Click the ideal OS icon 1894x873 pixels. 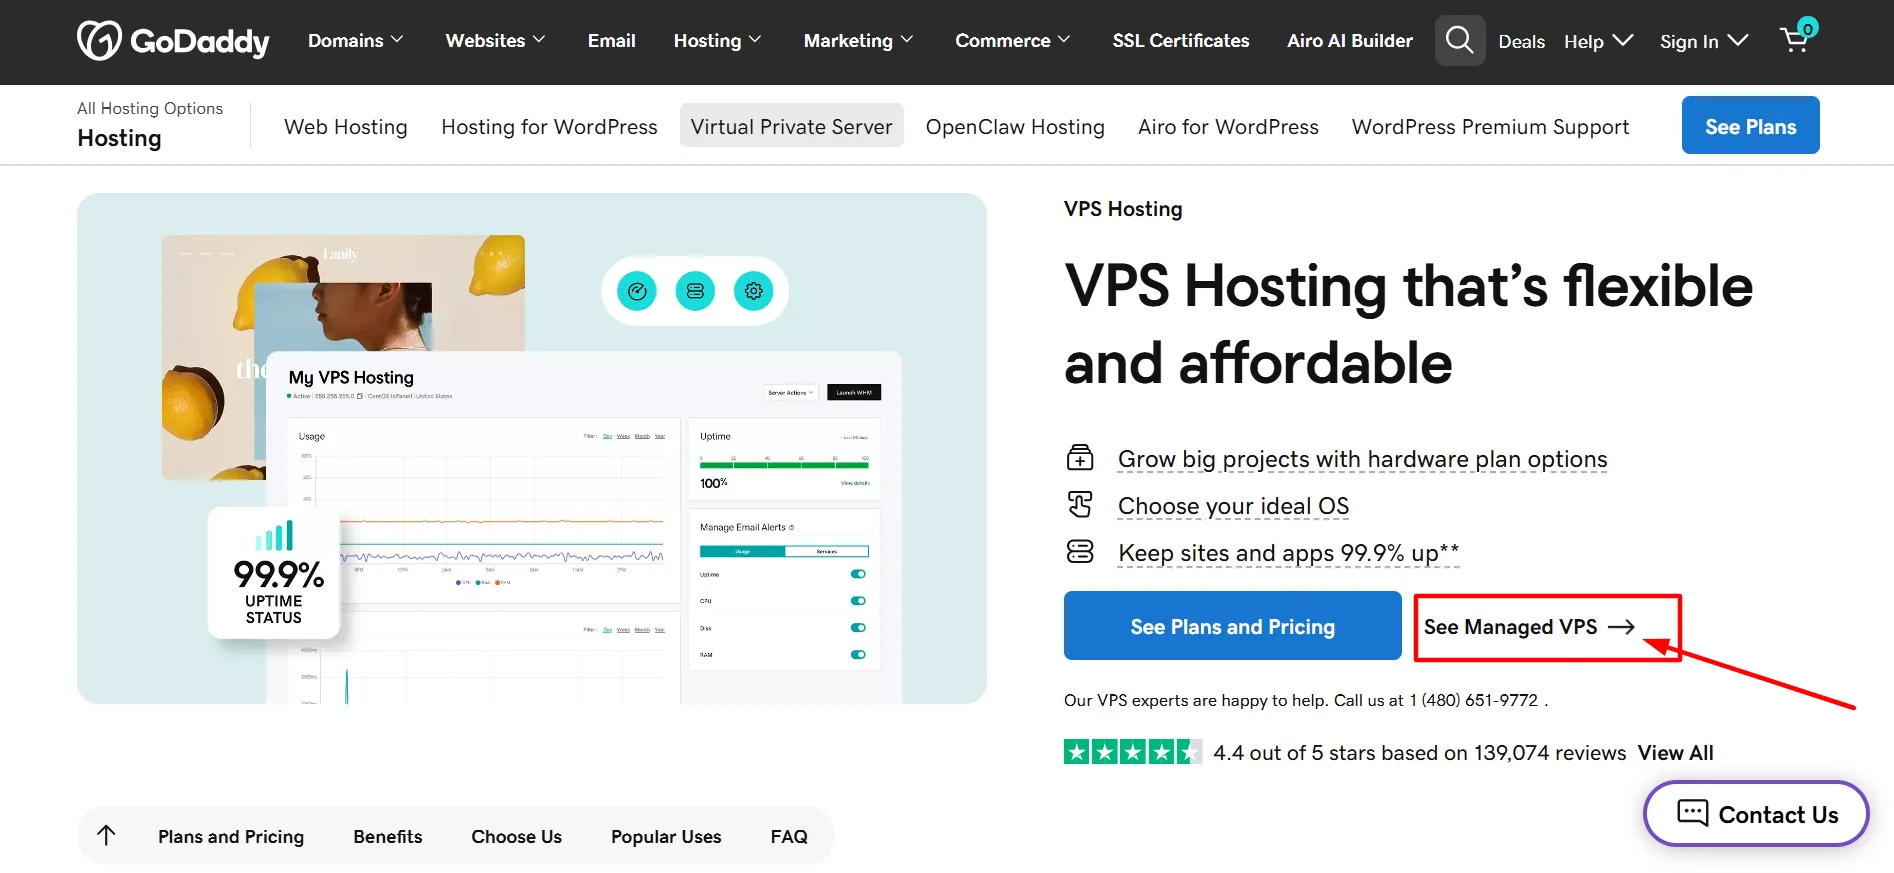[x=1080, y=505]
